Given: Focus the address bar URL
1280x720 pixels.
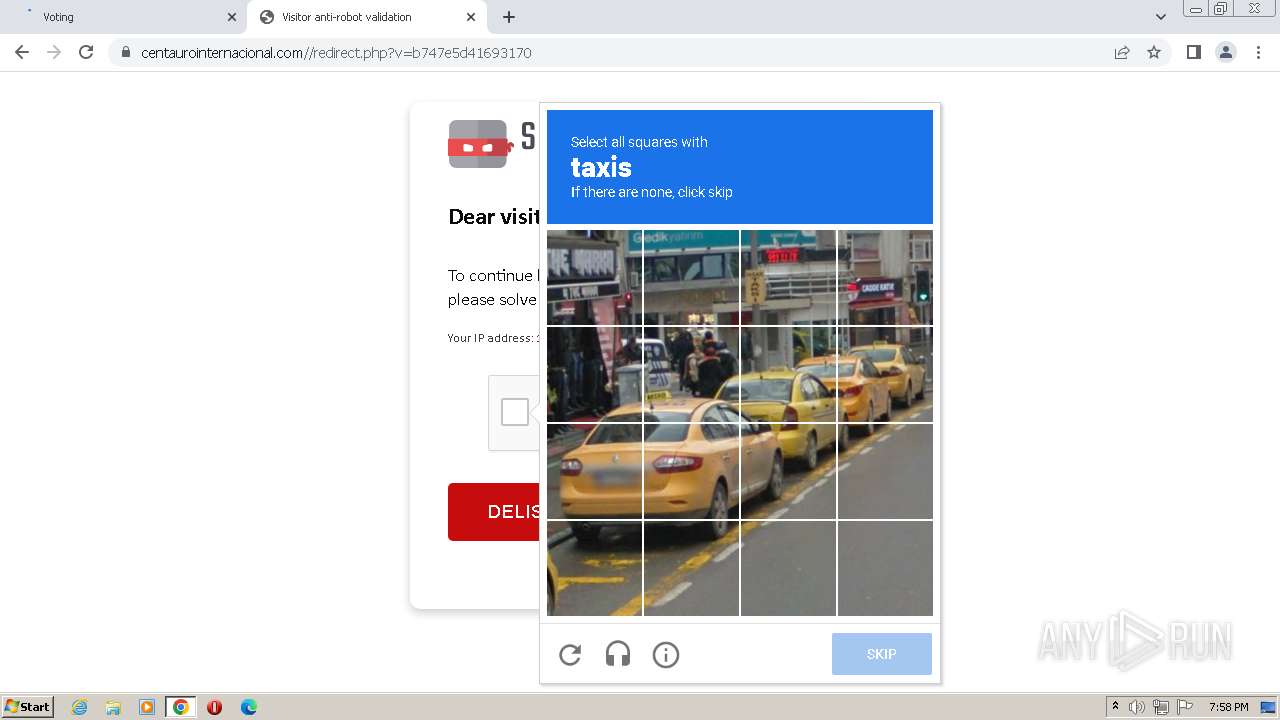Looking at the screenshot, I should pos(336,53).
